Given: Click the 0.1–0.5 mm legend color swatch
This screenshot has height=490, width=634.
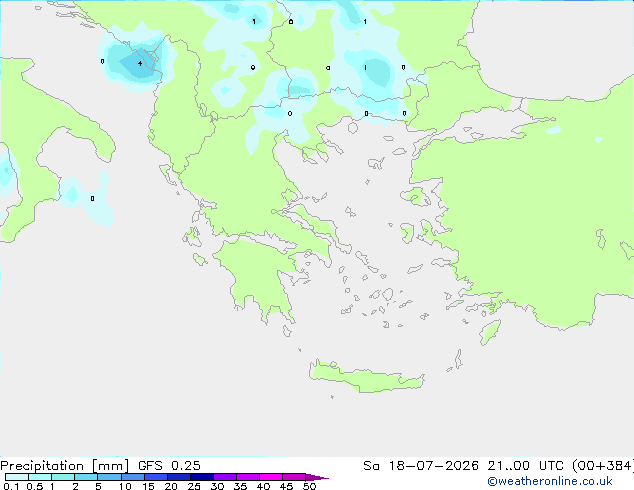Looking at the screenshot, I should coord(17,477).
